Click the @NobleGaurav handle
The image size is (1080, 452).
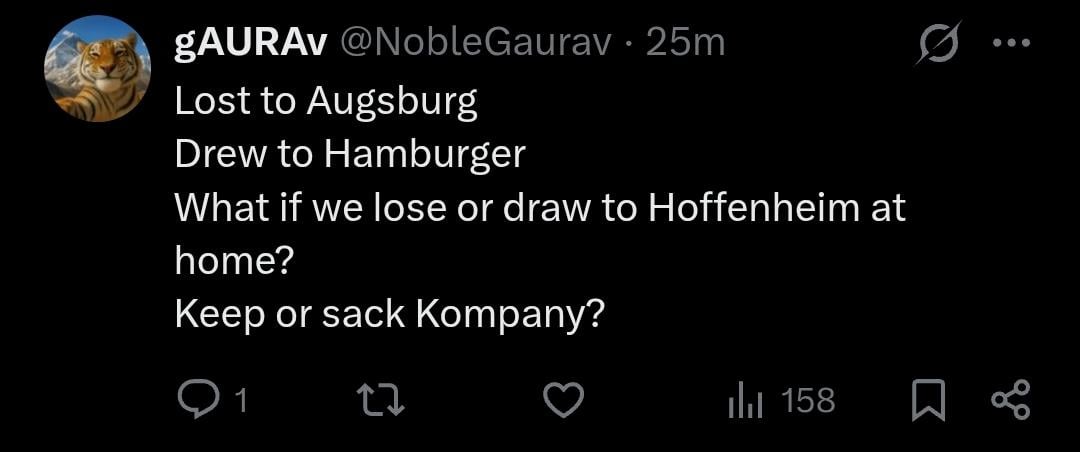pos(475,43)
